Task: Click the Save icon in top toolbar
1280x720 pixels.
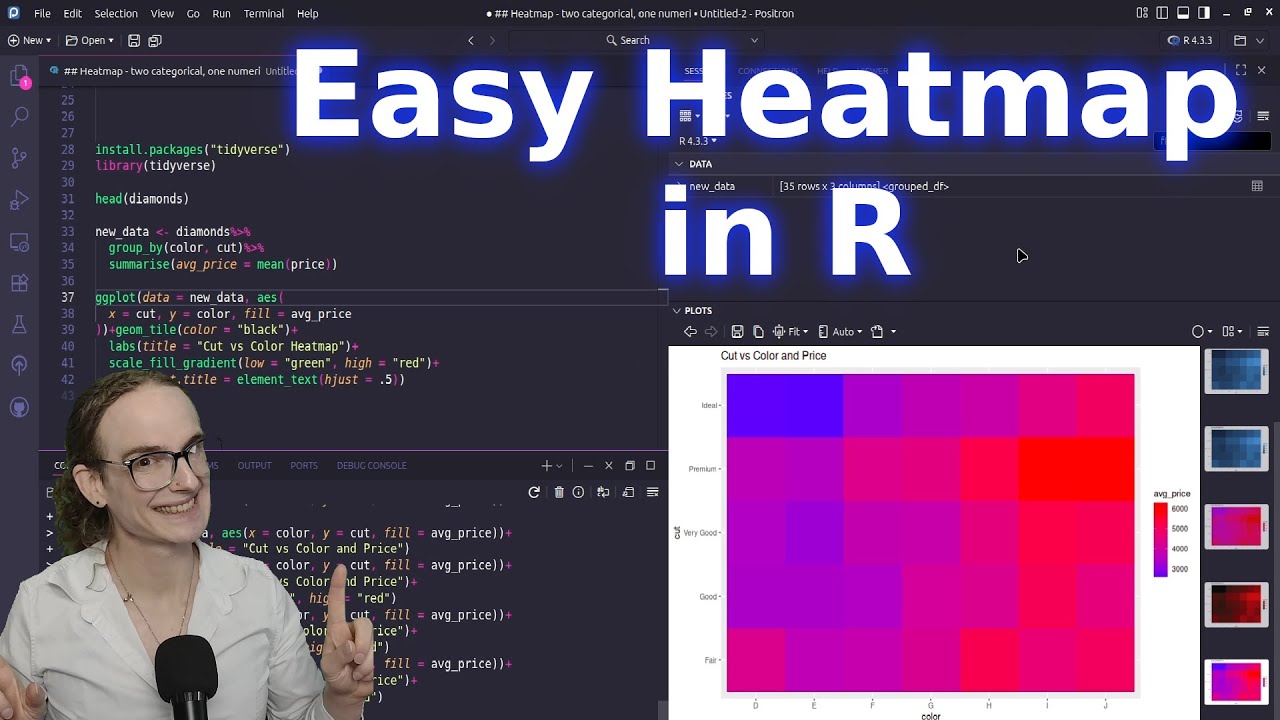Action: click(x=134, y=40)
